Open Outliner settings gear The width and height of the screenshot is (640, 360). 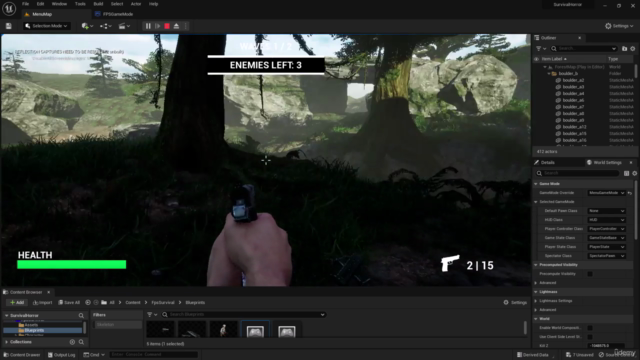(x=633, y=49)
